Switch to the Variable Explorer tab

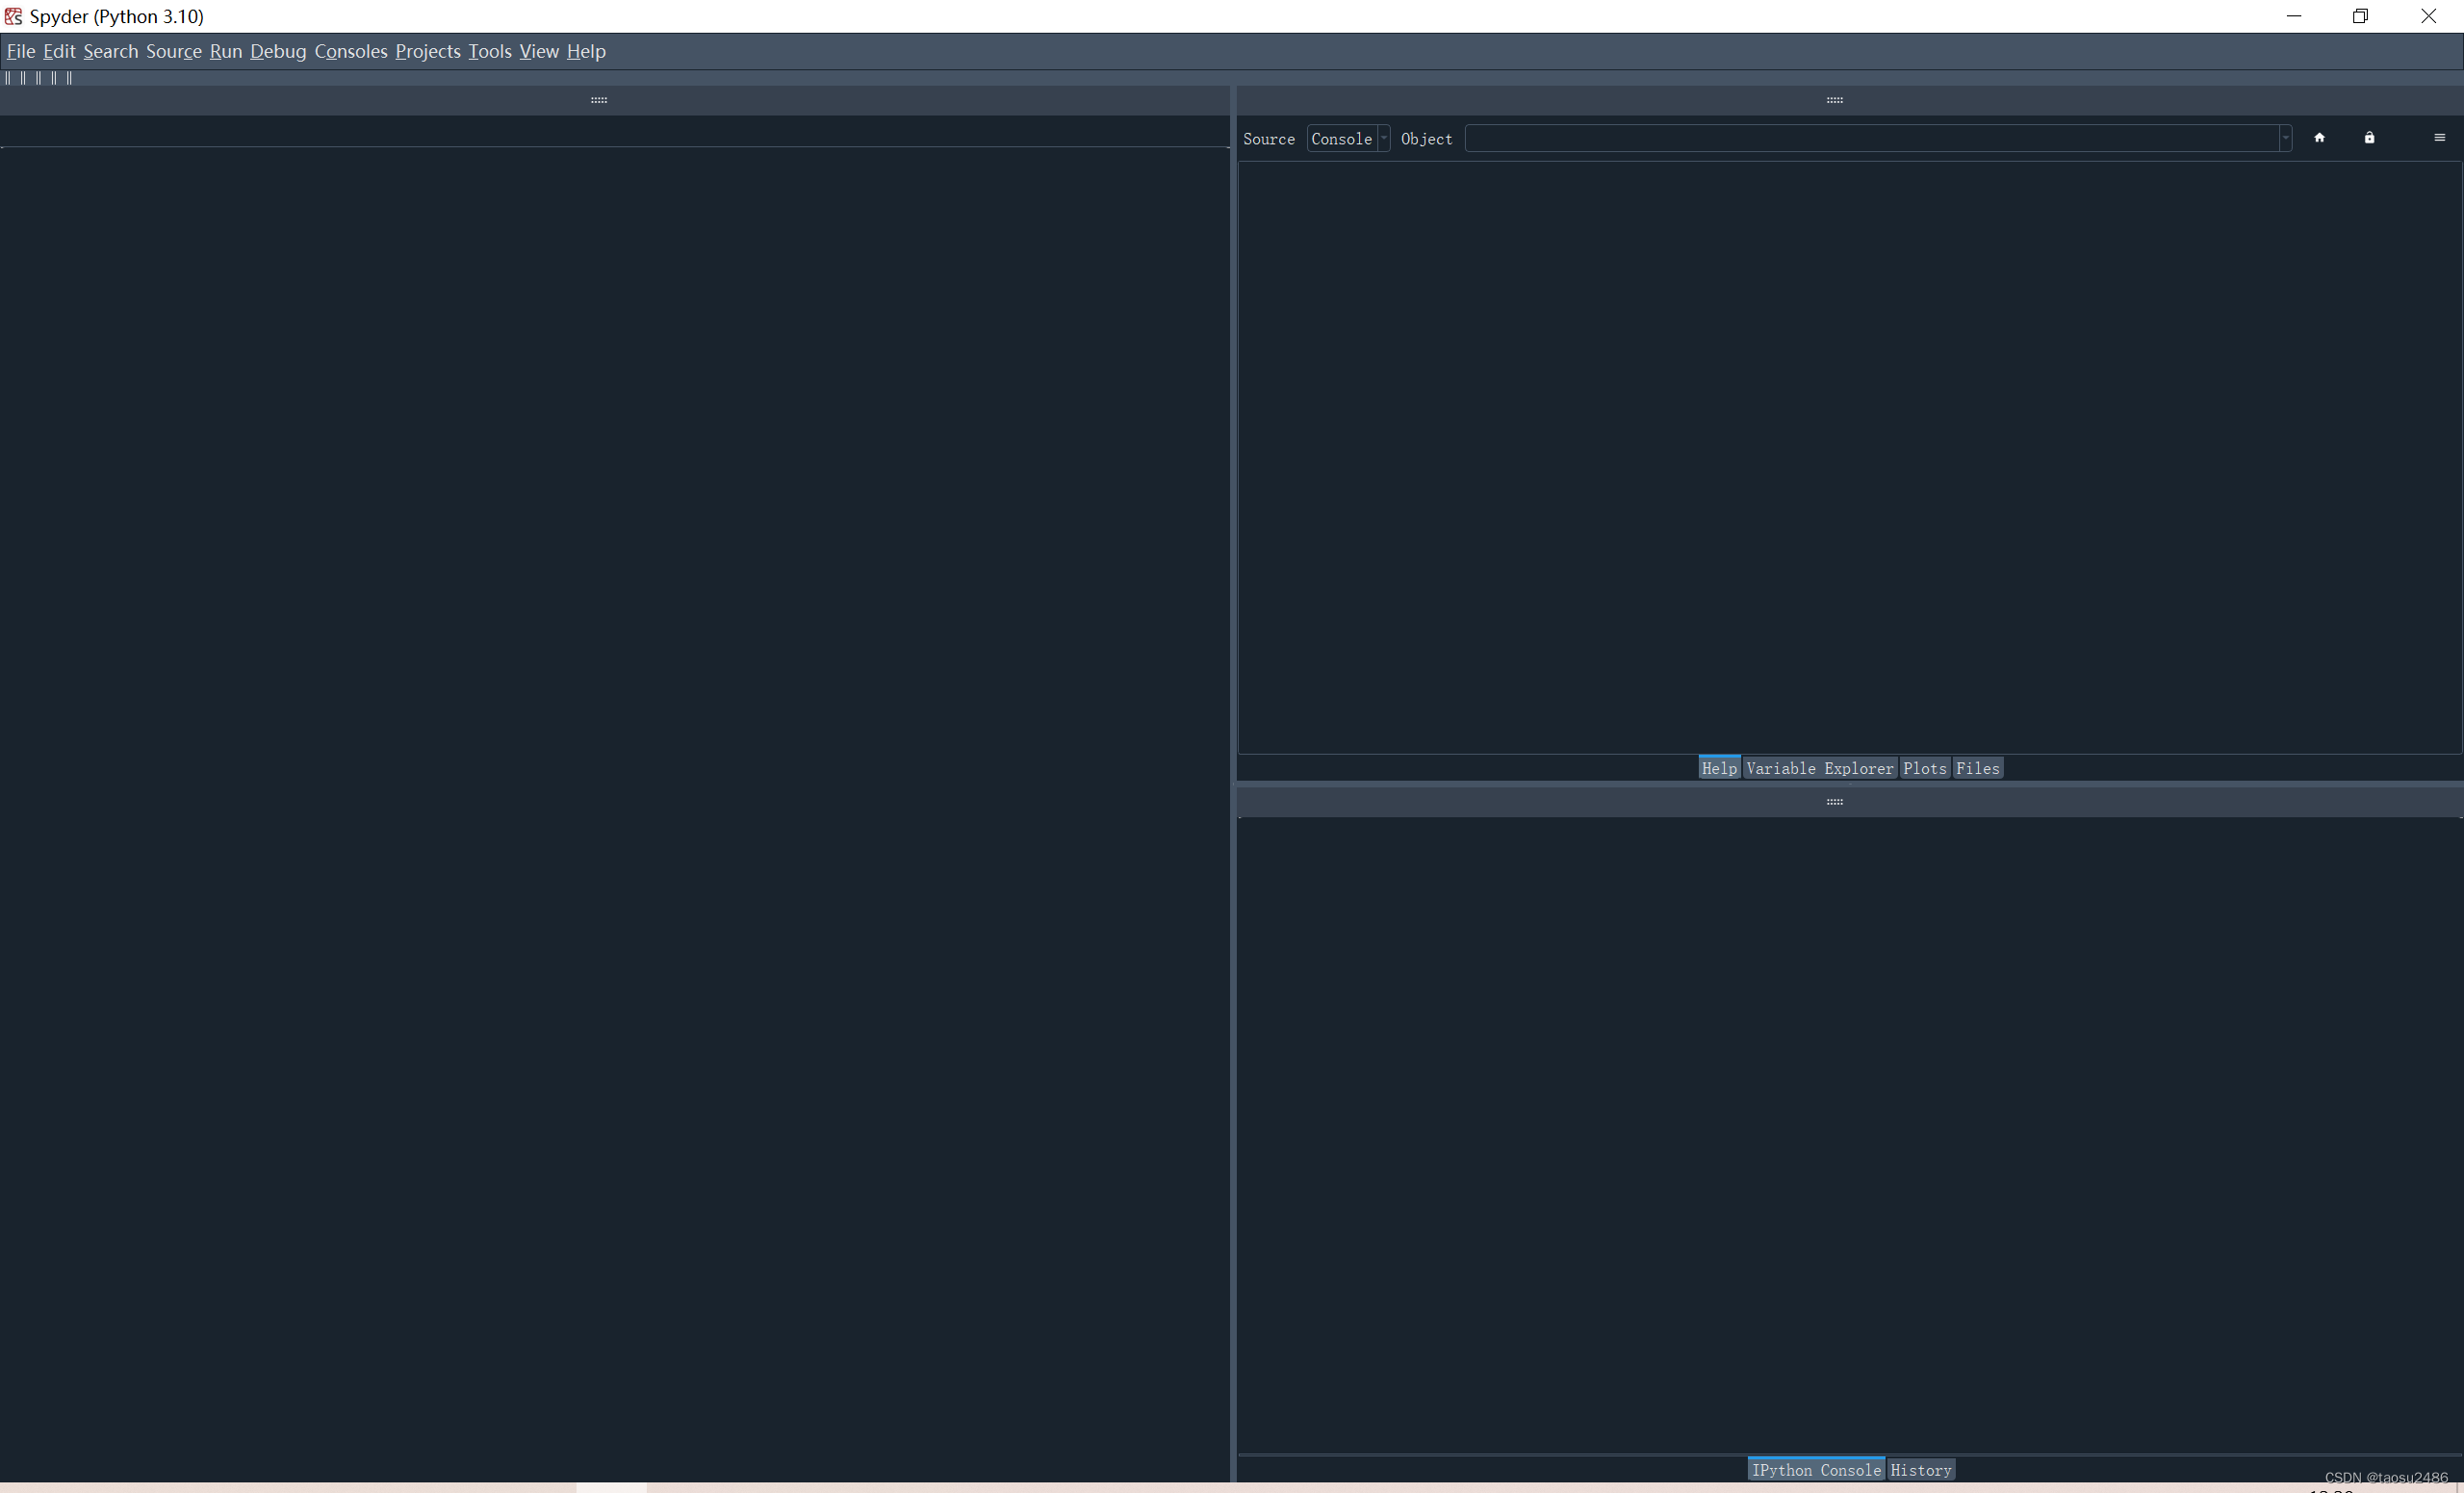[x=1819, y=768]
